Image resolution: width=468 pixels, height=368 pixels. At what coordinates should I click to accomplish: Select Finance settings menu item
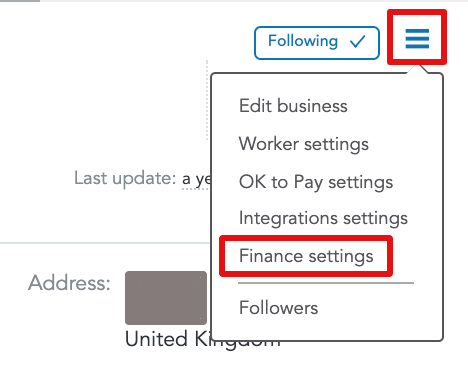point(306,256)
